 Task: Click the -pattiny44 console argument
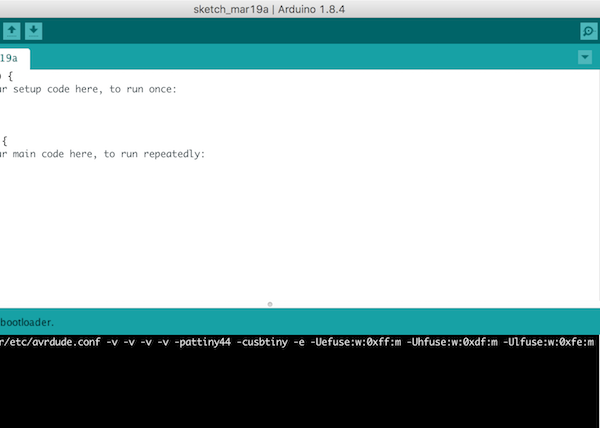click(203, 342)
